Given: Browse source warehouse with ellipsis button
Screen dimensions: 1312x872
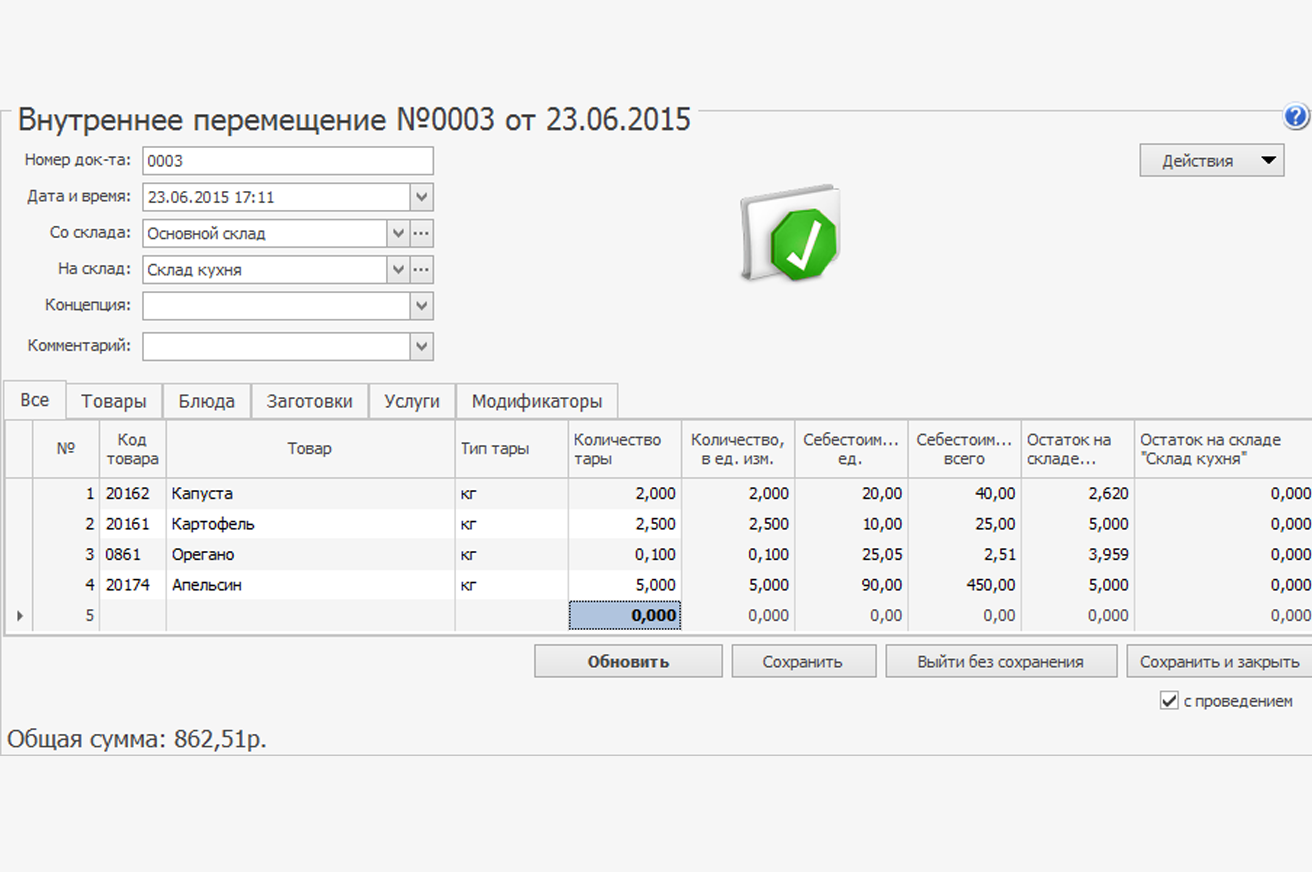Looking at the screenshot, I should point(422,234).
